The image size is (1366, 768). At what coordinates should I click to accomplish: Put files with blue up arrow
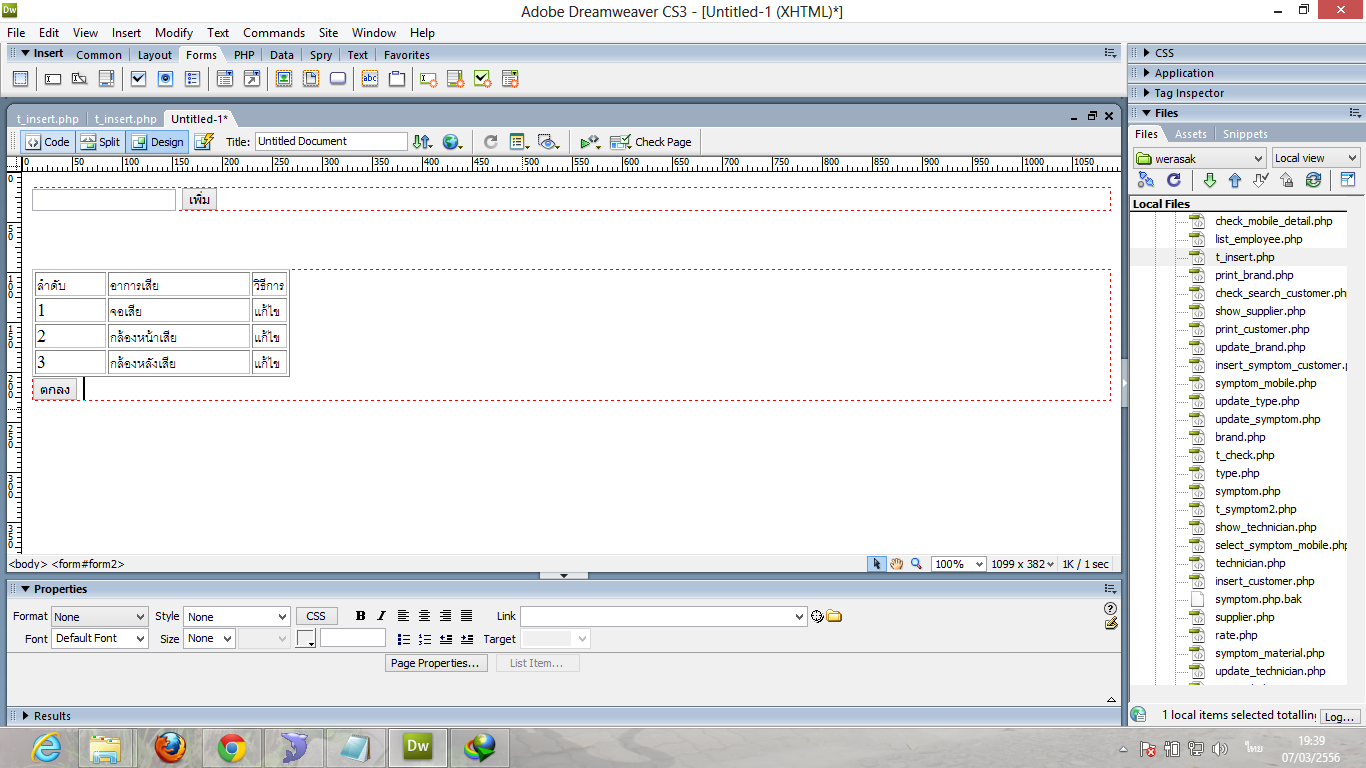click(1235, 180)
